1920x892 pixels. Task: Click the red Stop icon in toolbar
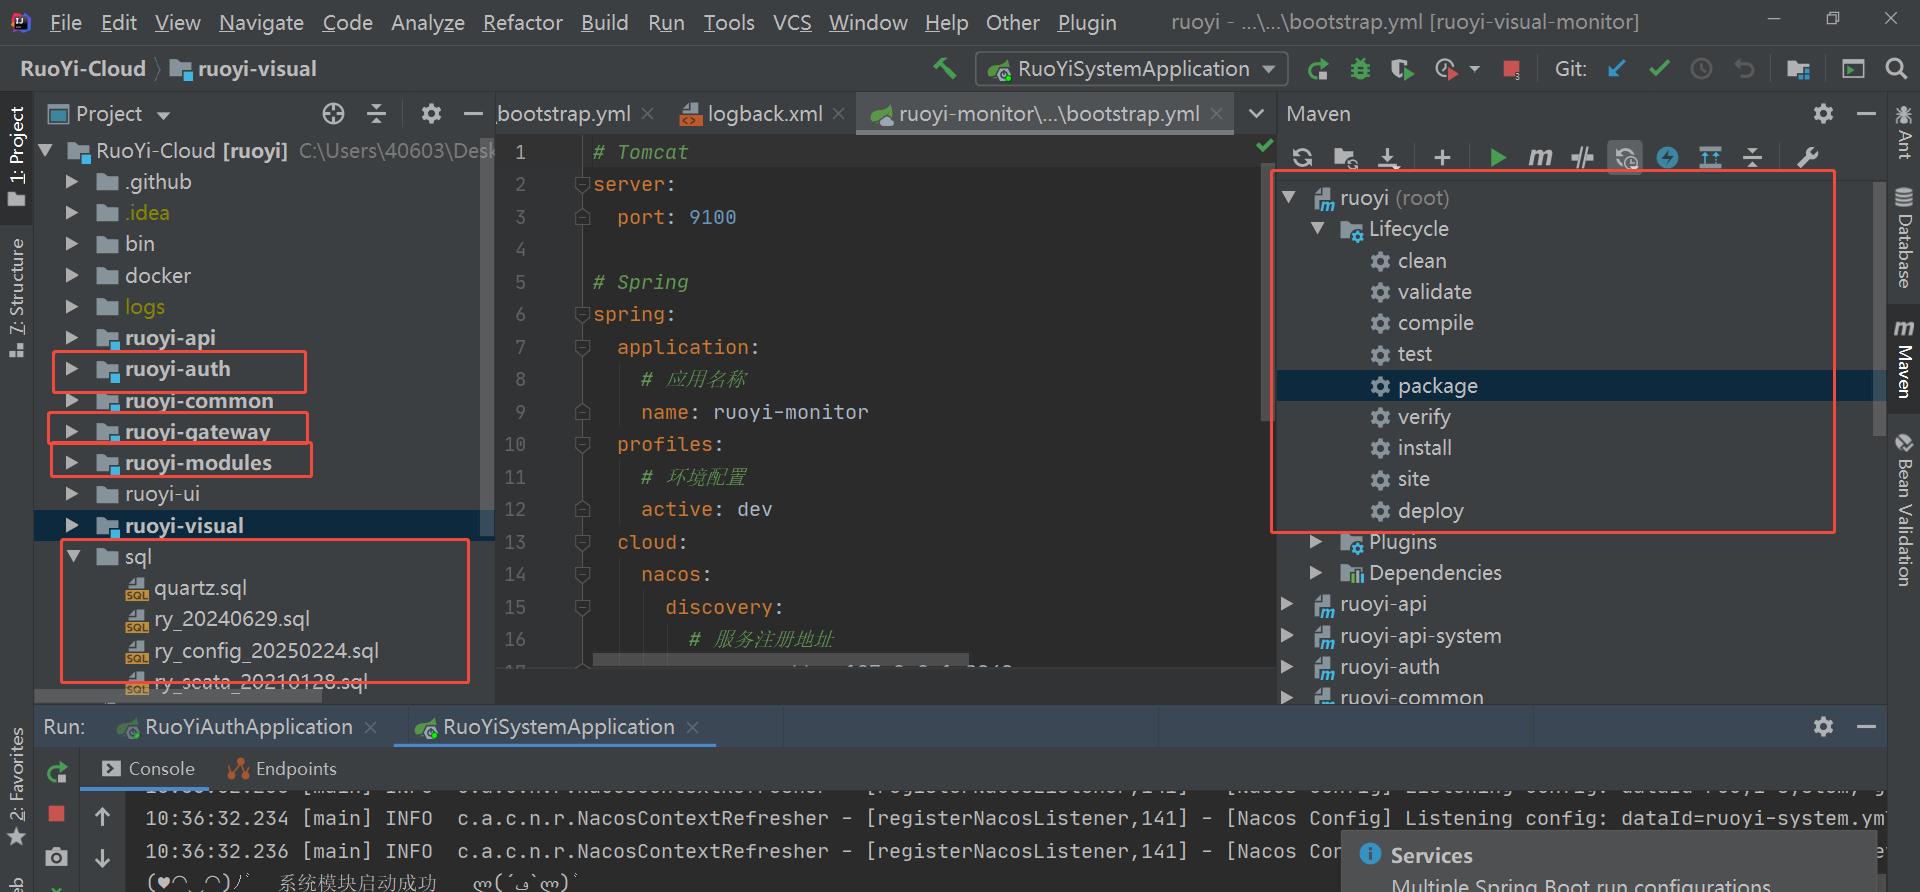(1511, 69)
